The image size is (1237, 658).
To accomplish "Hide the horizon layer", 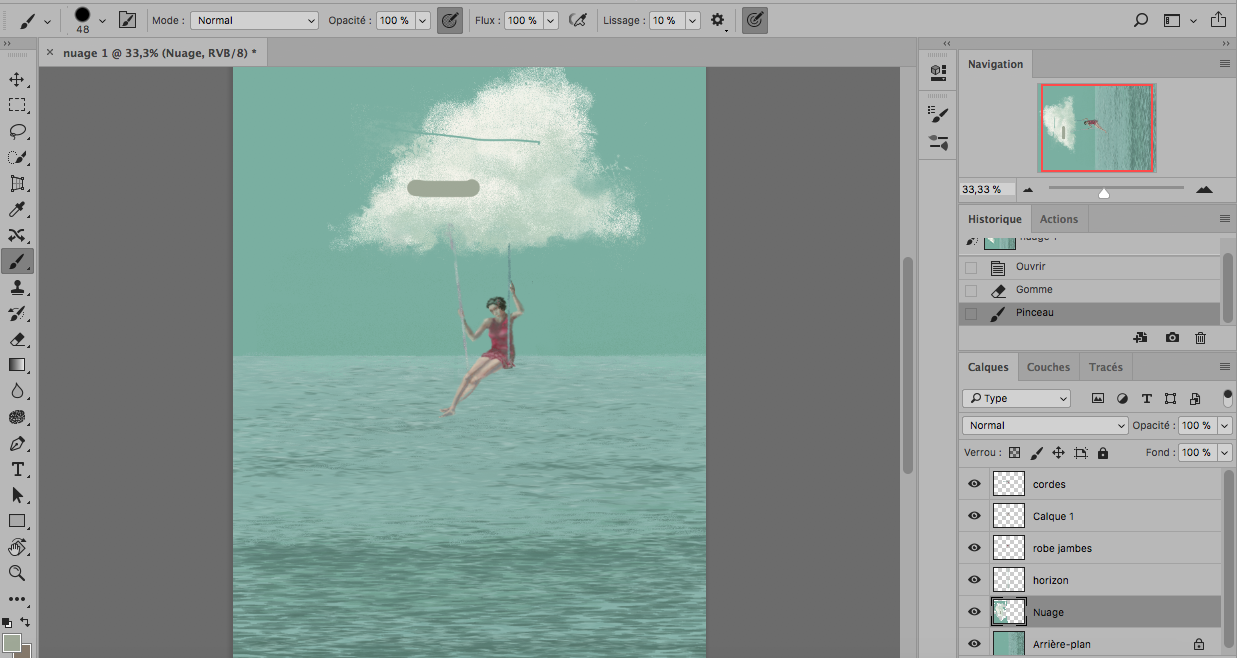I will point(974,580).
